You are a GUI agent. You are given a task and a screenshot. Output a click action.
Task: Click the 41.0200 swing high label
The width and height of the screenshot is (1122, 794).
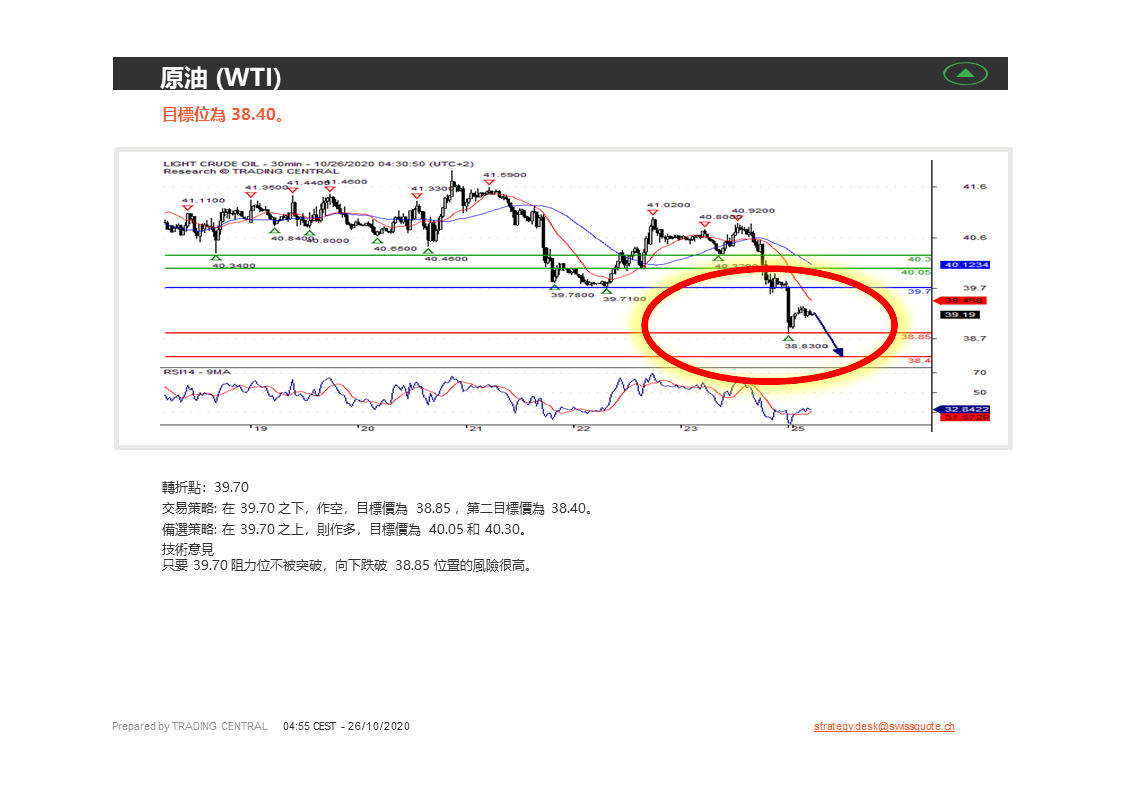pyautogui.click(x=668, y=205)
